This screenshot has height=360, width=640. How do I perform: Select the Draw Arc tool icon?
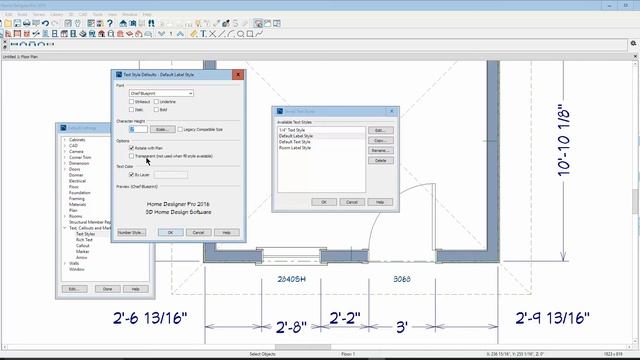231,34
